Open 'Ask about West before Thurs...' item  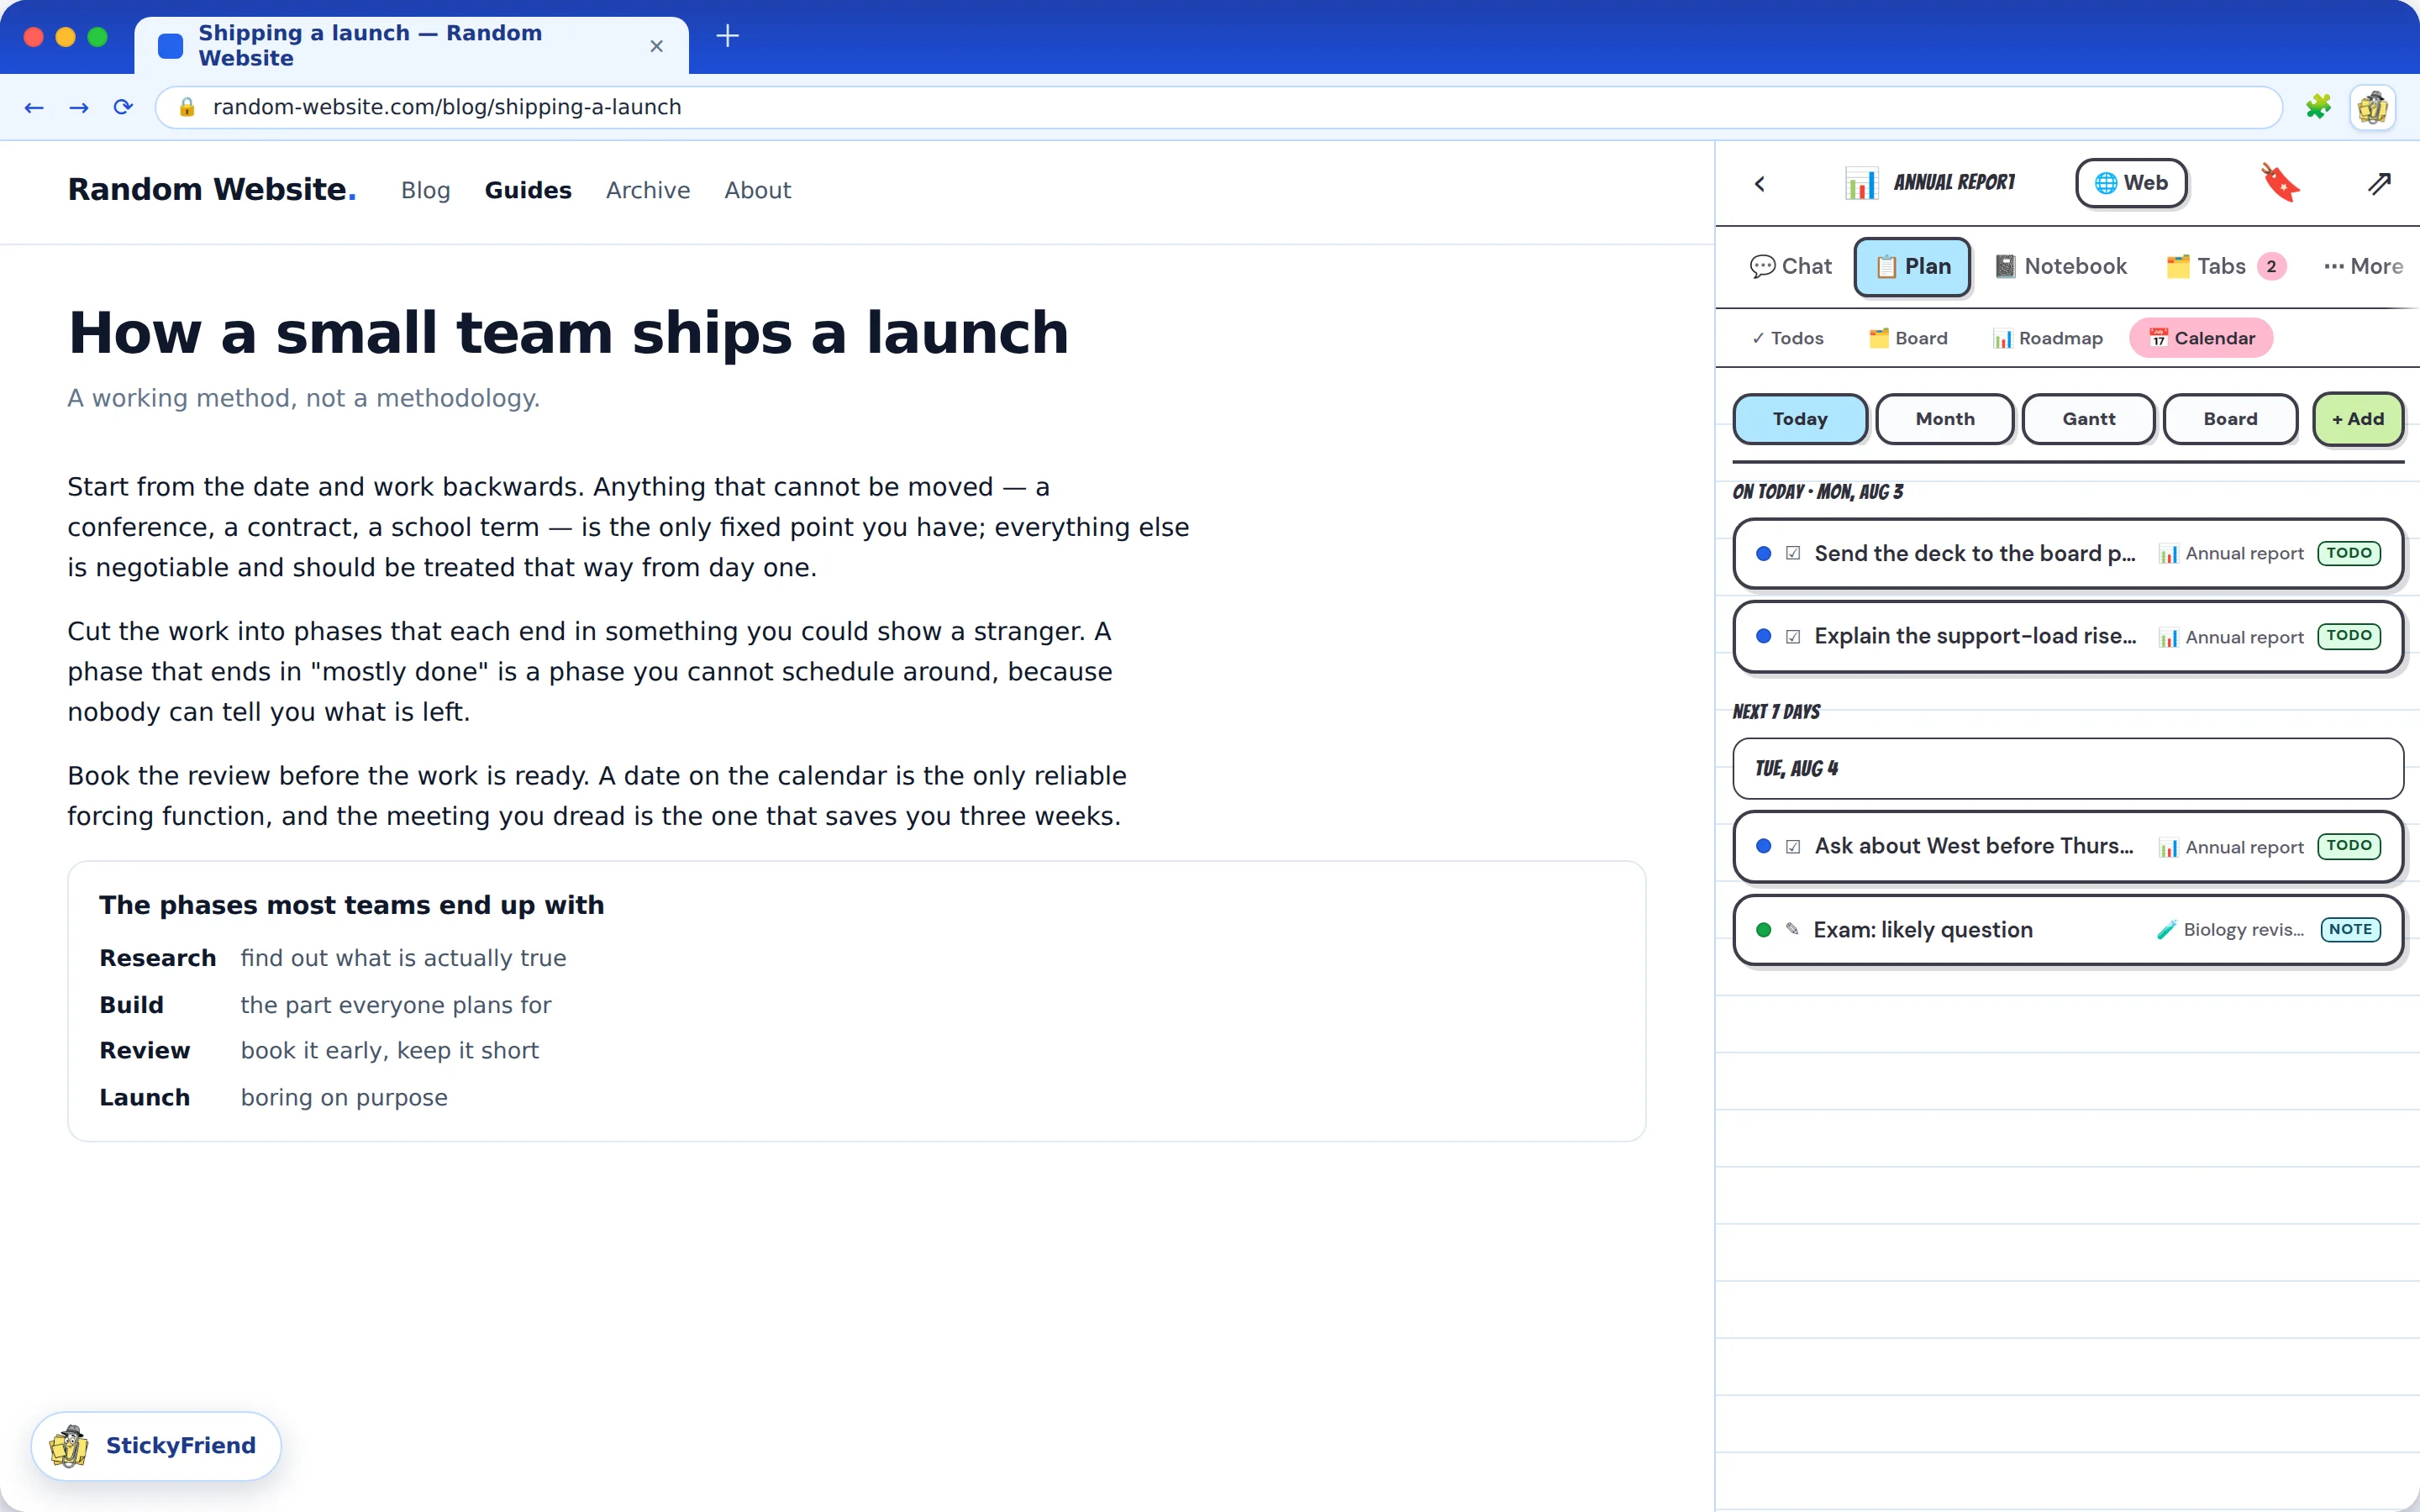click(2068, 846)
